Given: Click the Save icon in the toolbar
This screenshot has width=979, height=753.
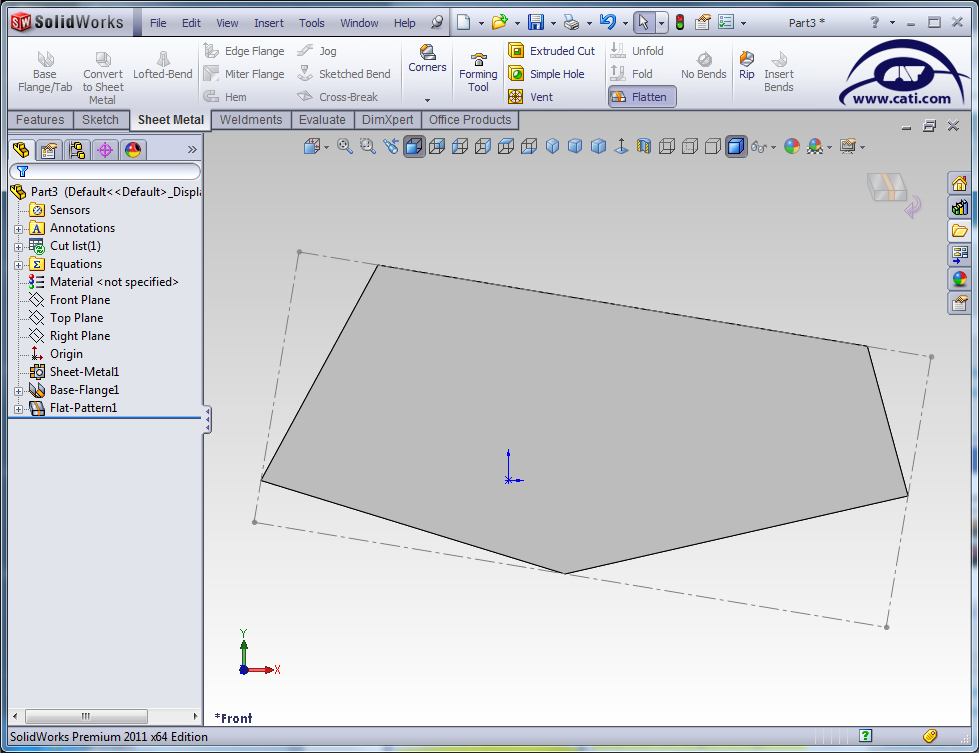Looking at the screenshot, I should [536, 22].
